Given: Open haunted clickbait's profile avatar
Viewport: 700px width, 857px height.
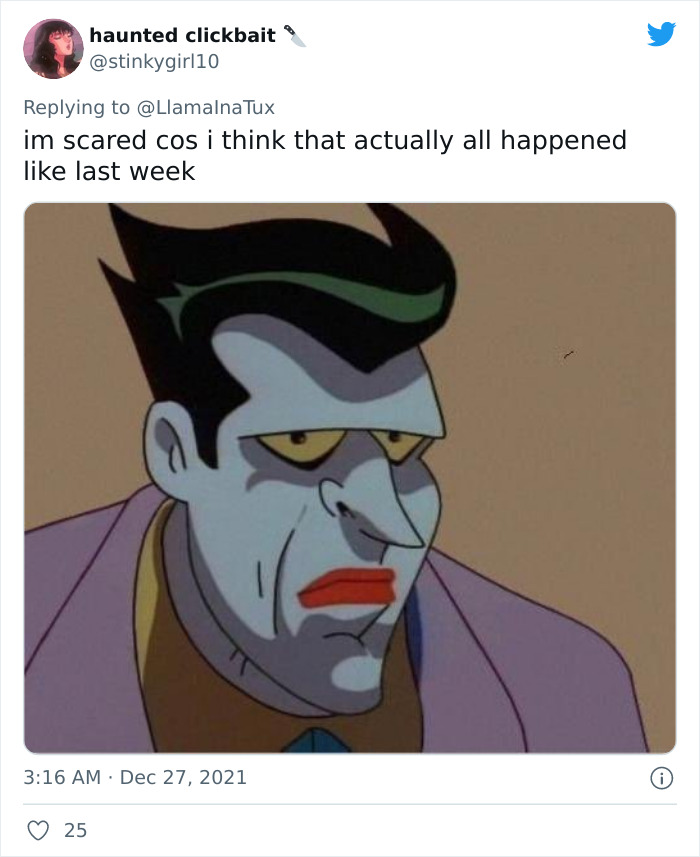Looking at the screenshot, I should [53, 49].
